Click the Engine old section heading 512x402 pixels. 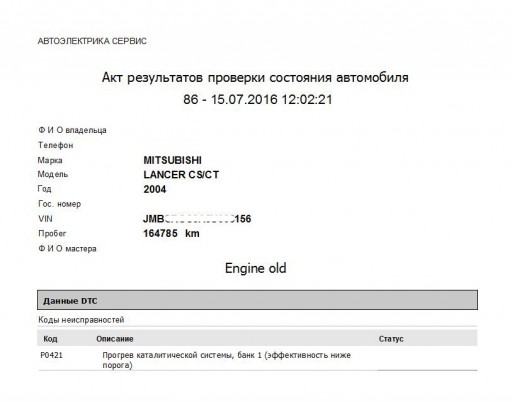[256, 268]
